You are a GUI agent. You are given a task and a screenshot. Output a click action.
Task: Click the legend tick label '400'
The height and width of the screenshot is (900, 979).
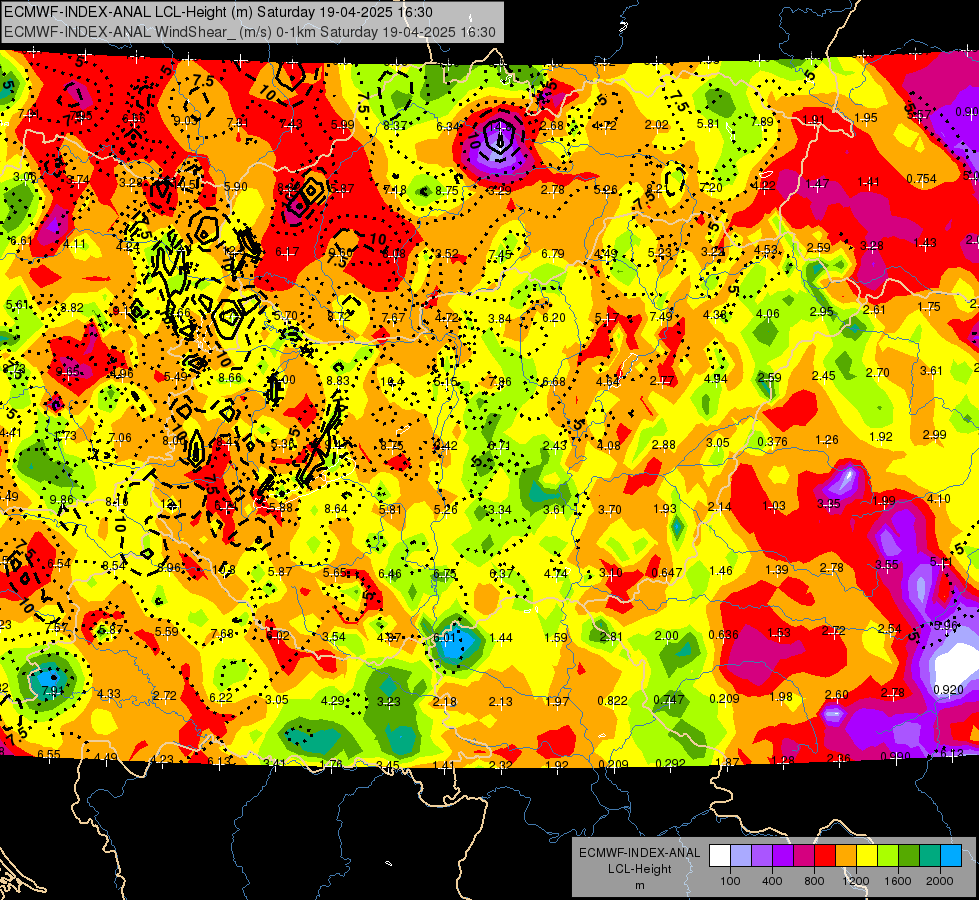pyautogui.click(x=772, y=881)
